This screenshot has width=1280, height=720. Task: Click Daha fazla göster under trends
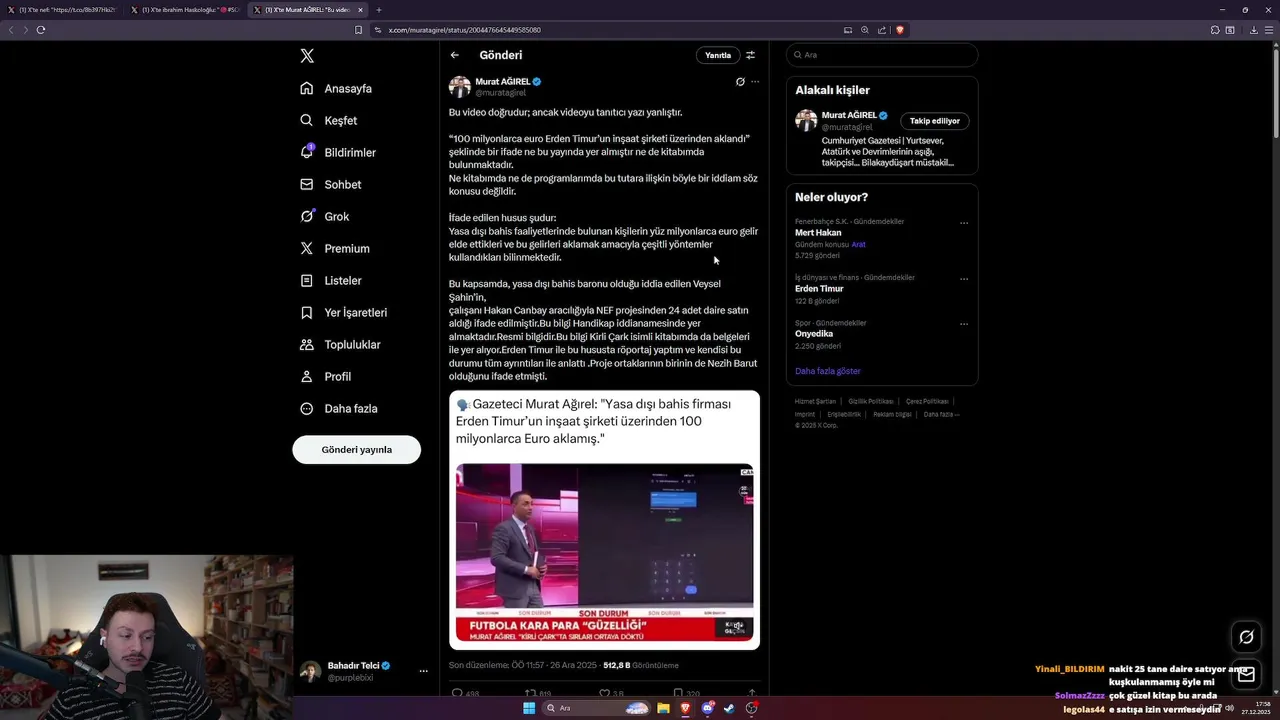828,371
